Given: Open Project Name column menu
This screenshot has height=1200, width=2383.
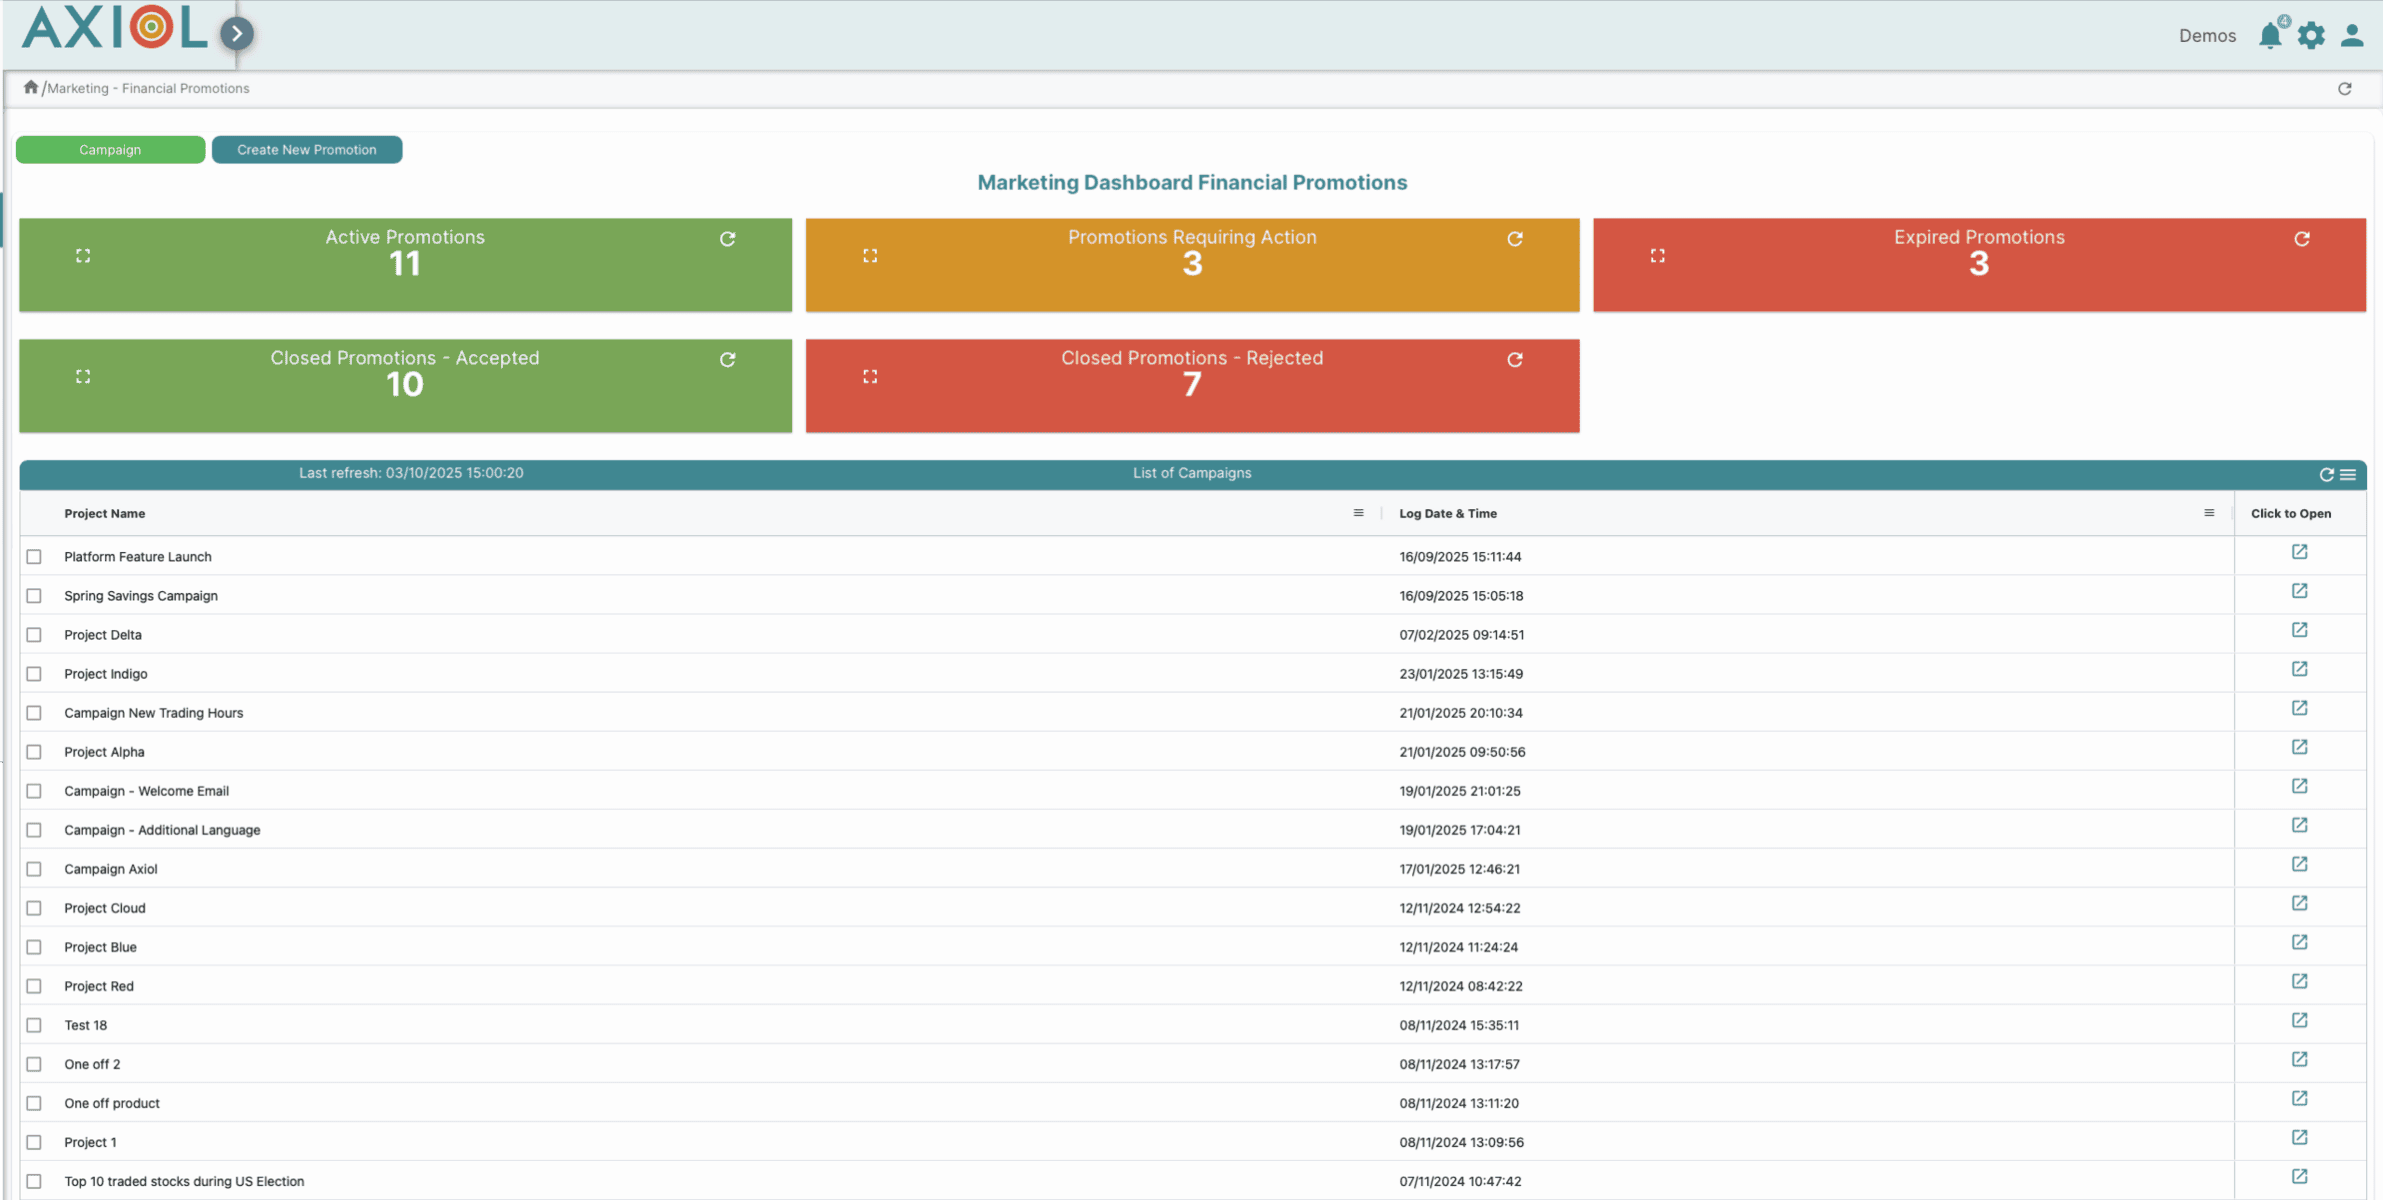Looking at the screenshot, I should coord(1358,513).
